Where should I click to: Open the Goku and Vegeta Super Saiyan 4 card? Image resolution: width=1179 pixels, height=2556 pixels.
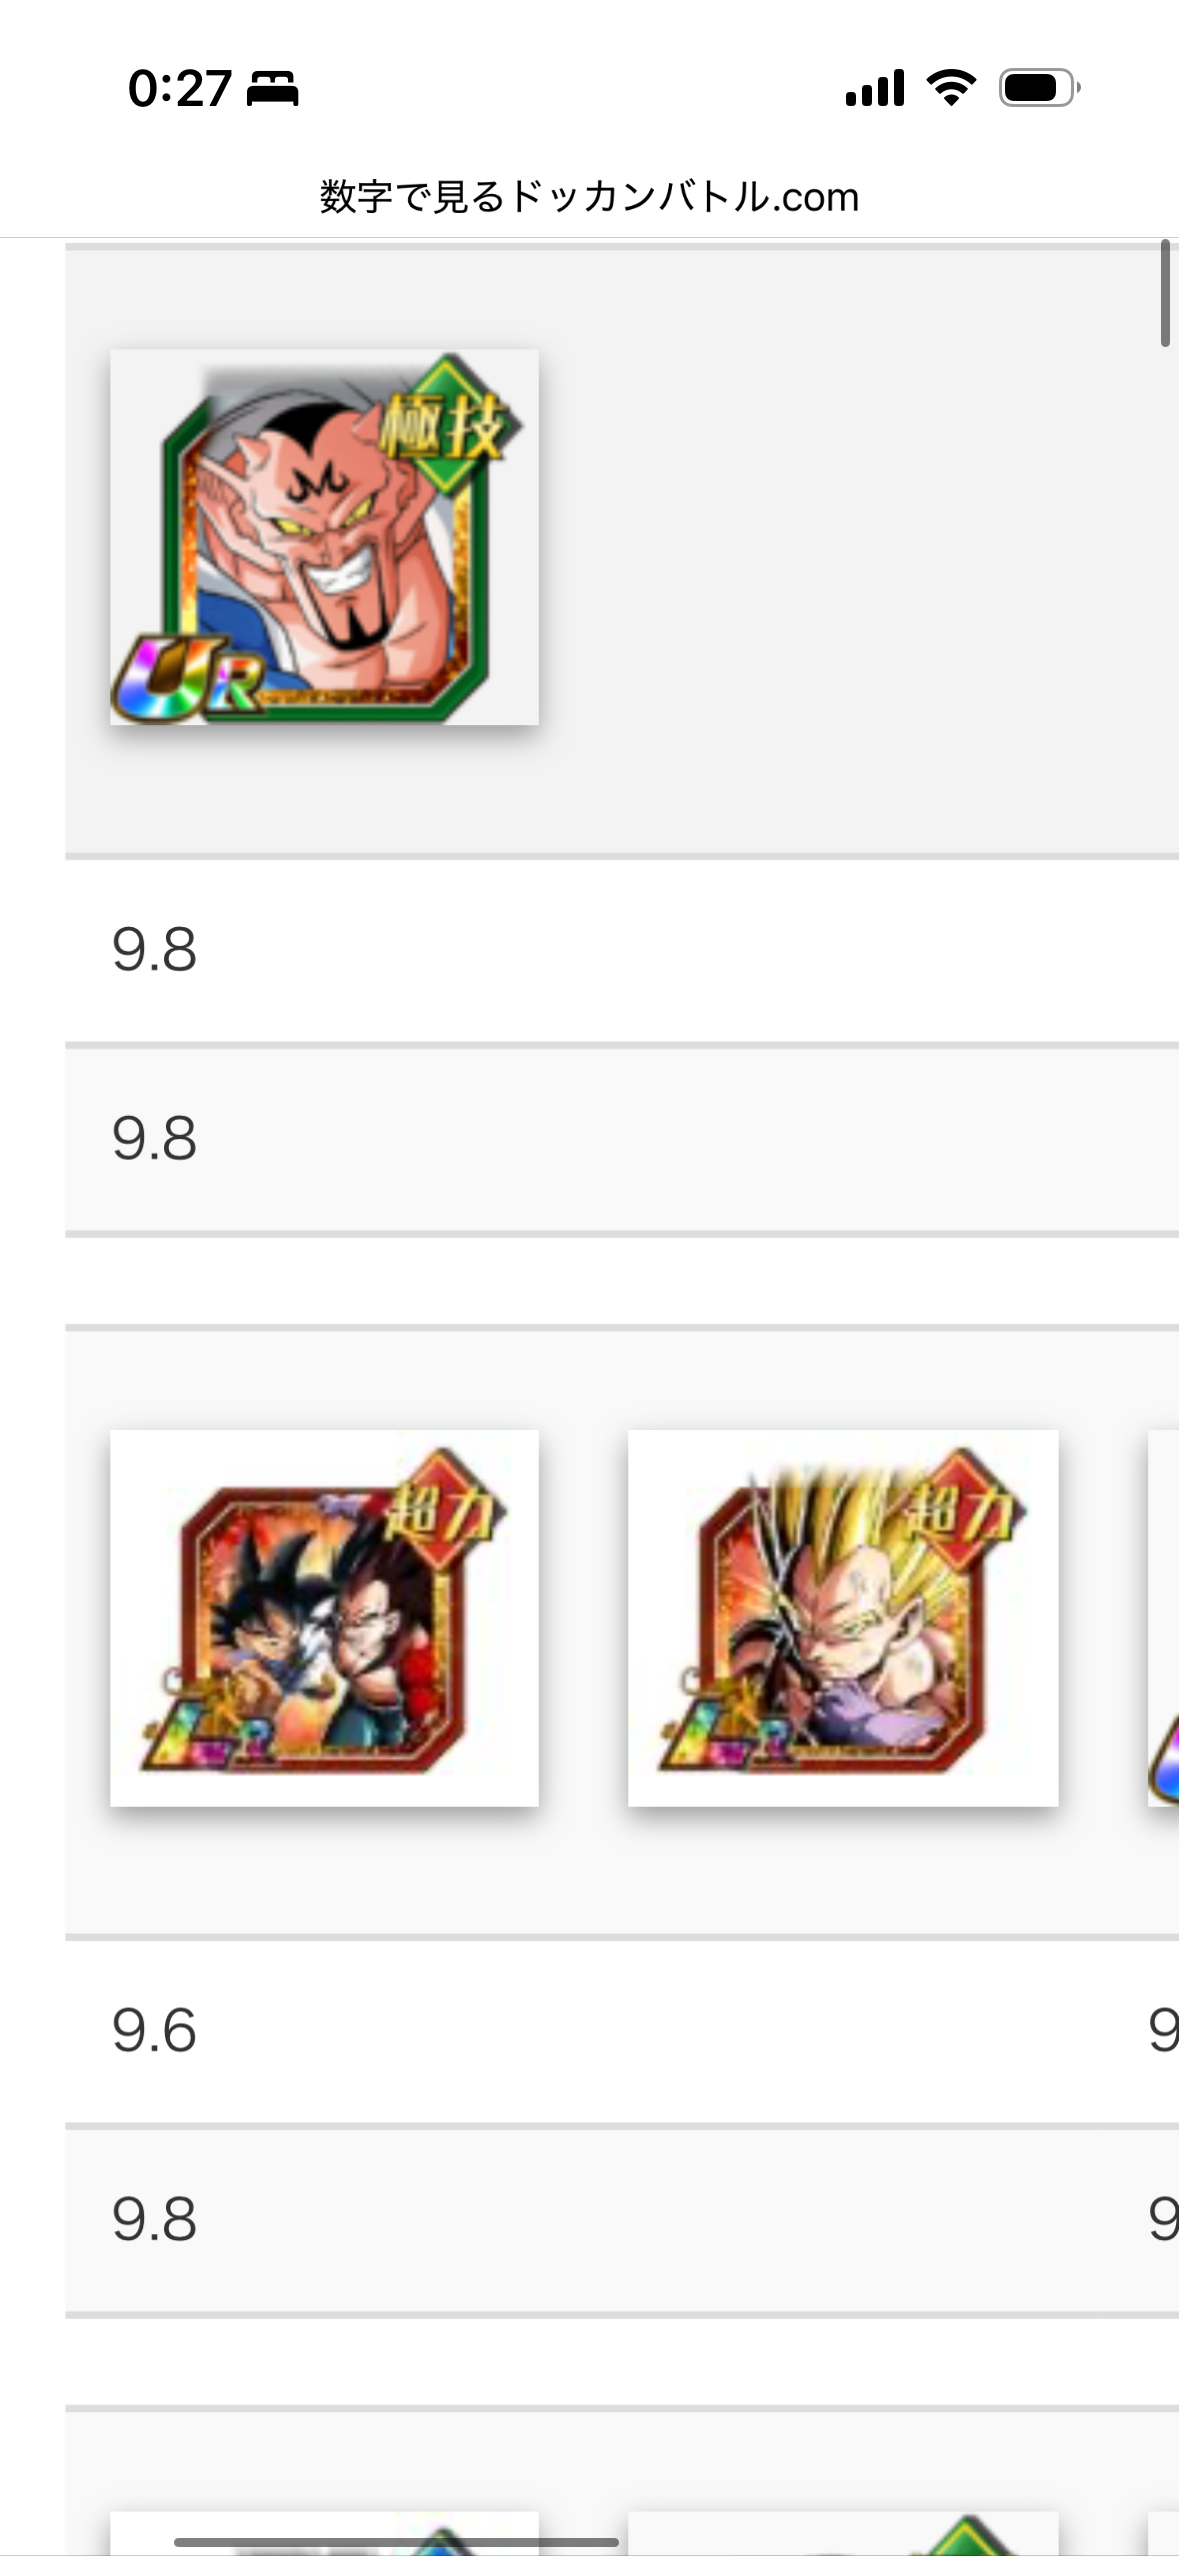pyautogui.click(x=324, y=1617)
